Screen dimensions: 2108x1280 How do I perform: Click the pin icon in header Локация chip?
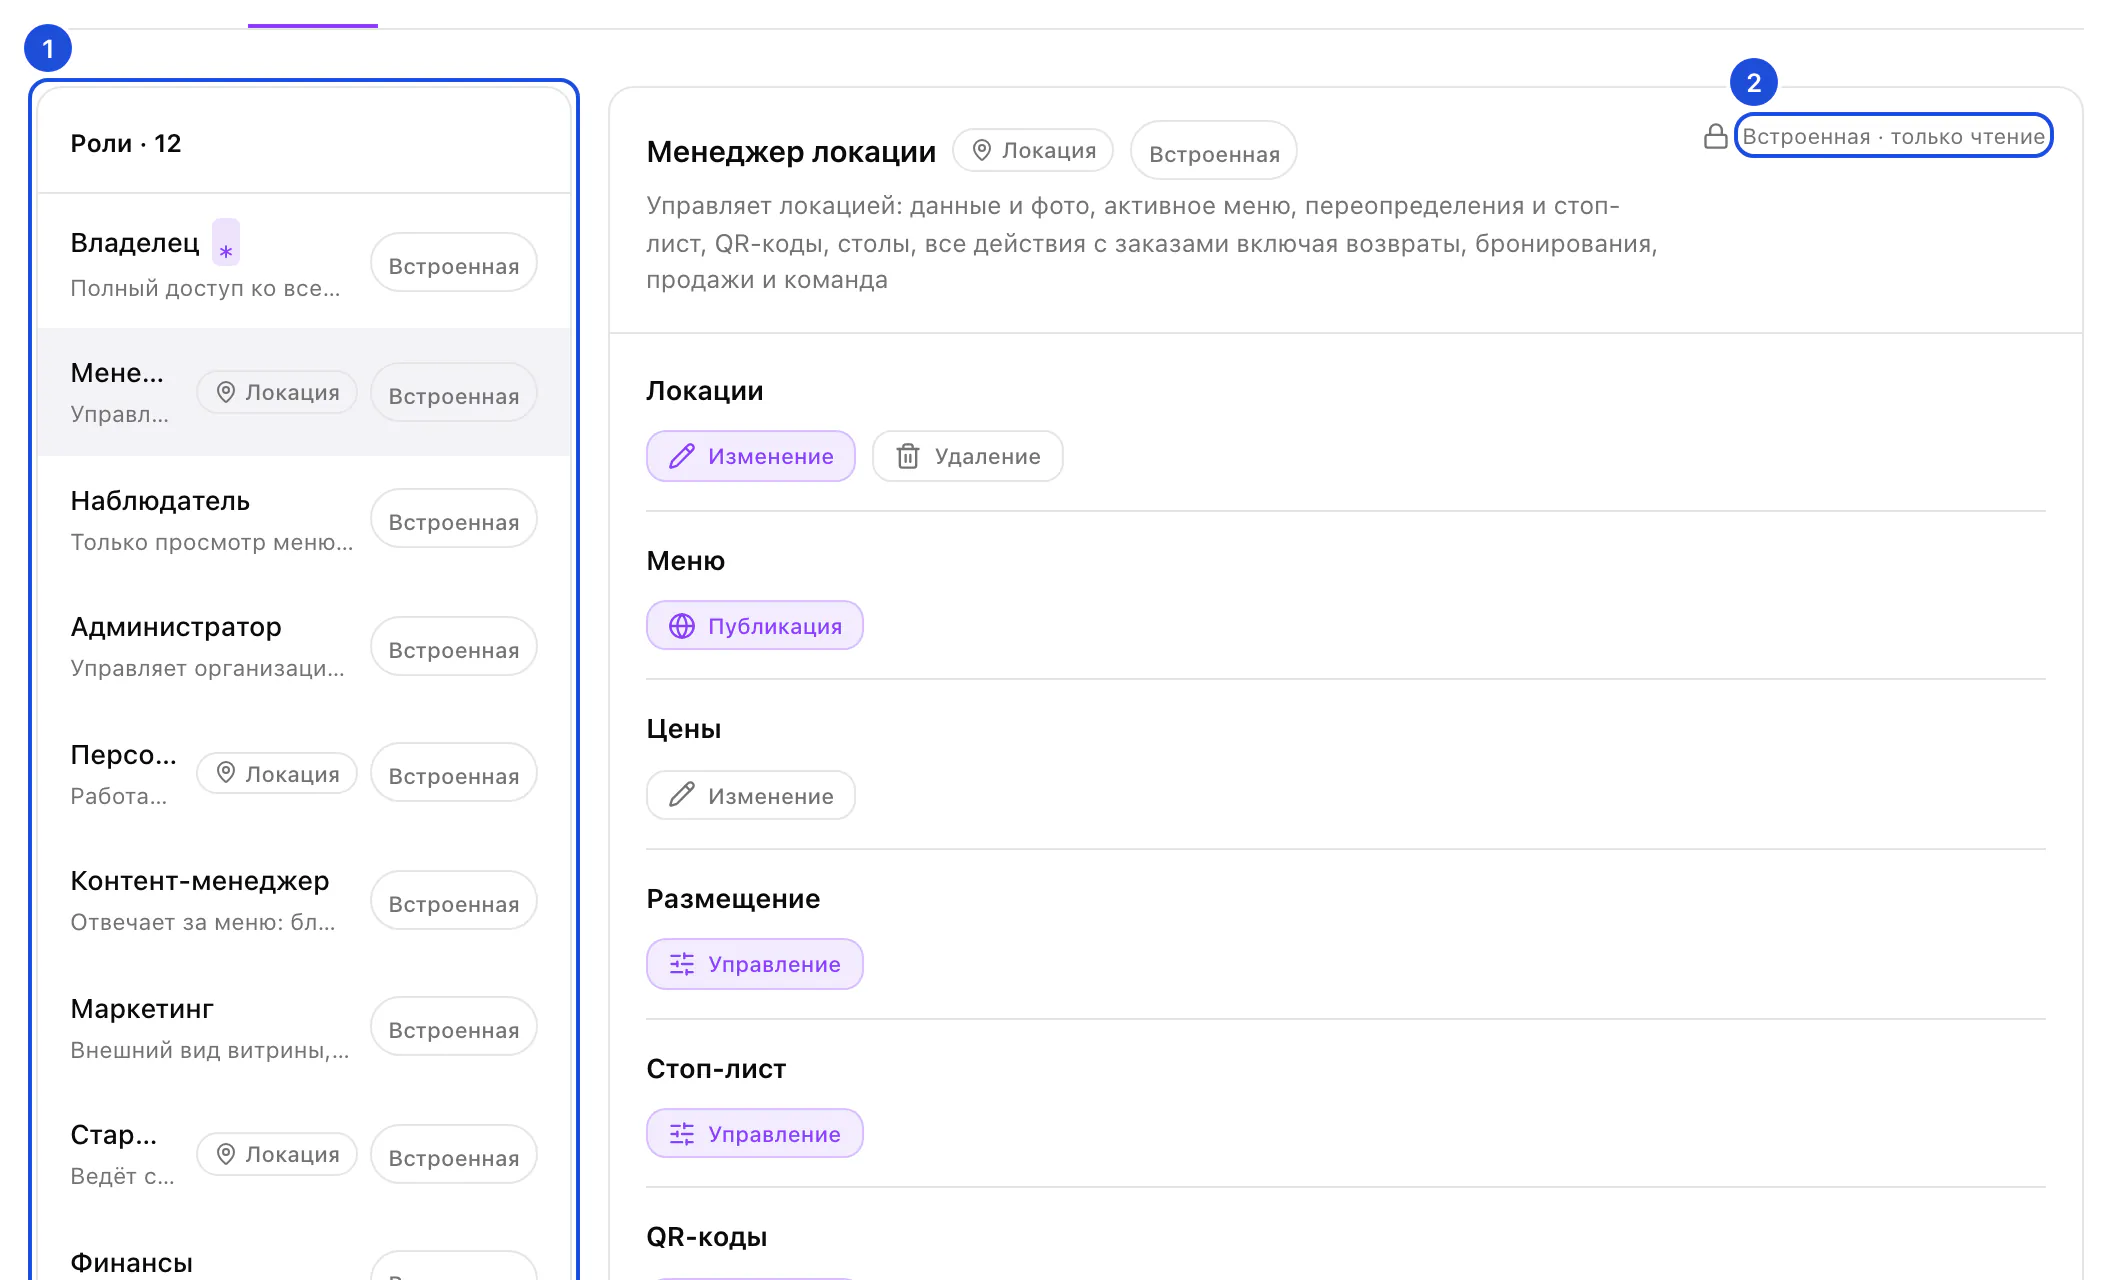point(982,150)
